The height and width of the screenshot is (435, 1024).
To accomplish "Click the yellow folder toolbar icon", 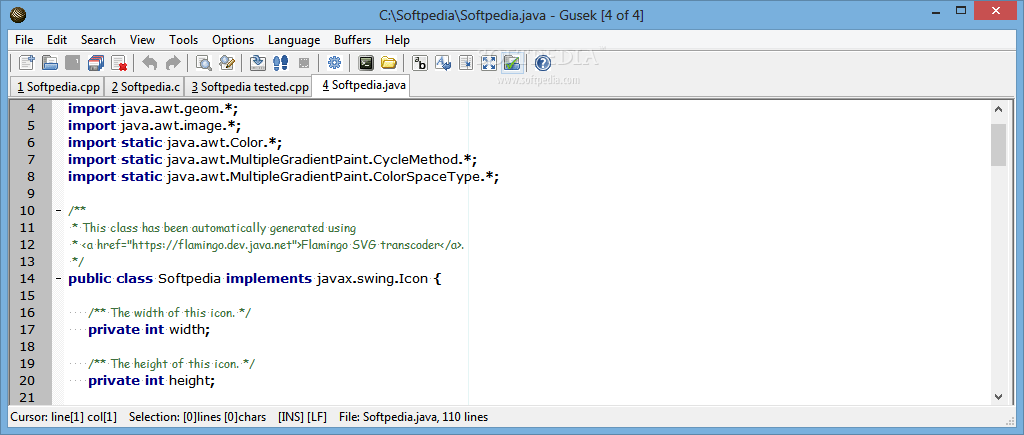I will point(389,63).
